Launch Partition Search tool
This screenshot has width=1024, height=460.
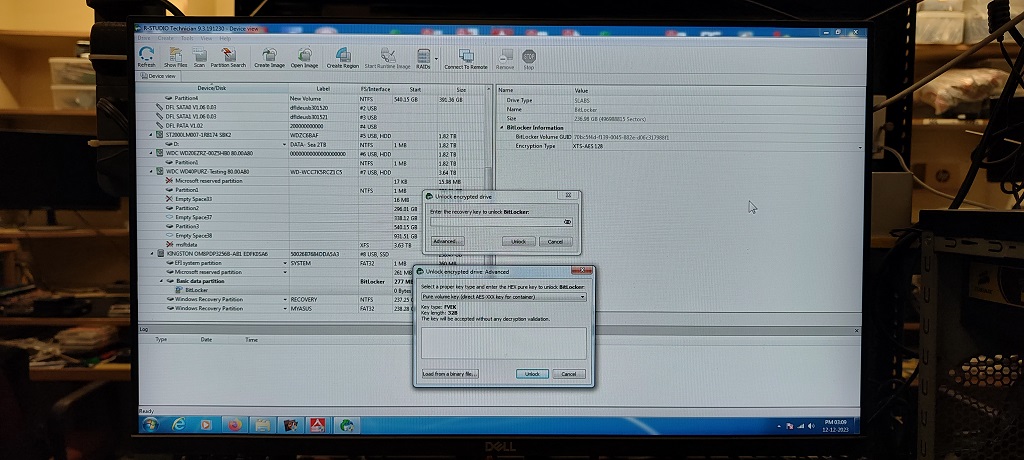coord(229,58)
